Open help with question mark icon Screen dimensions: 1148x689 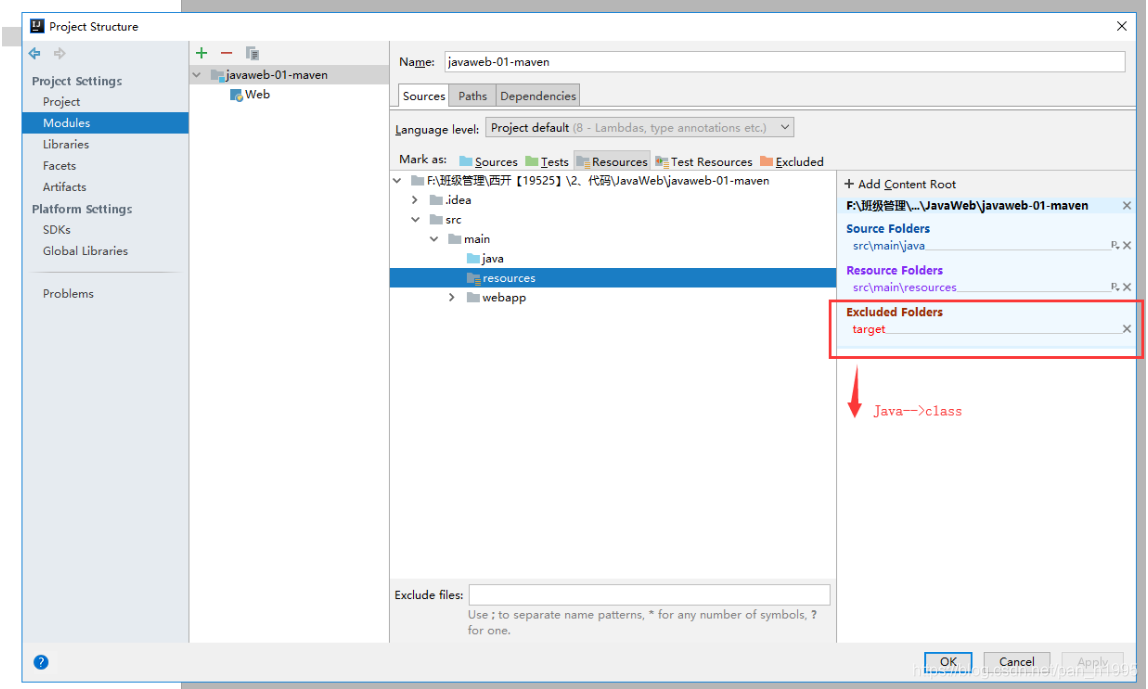click(x=41, y=662)
